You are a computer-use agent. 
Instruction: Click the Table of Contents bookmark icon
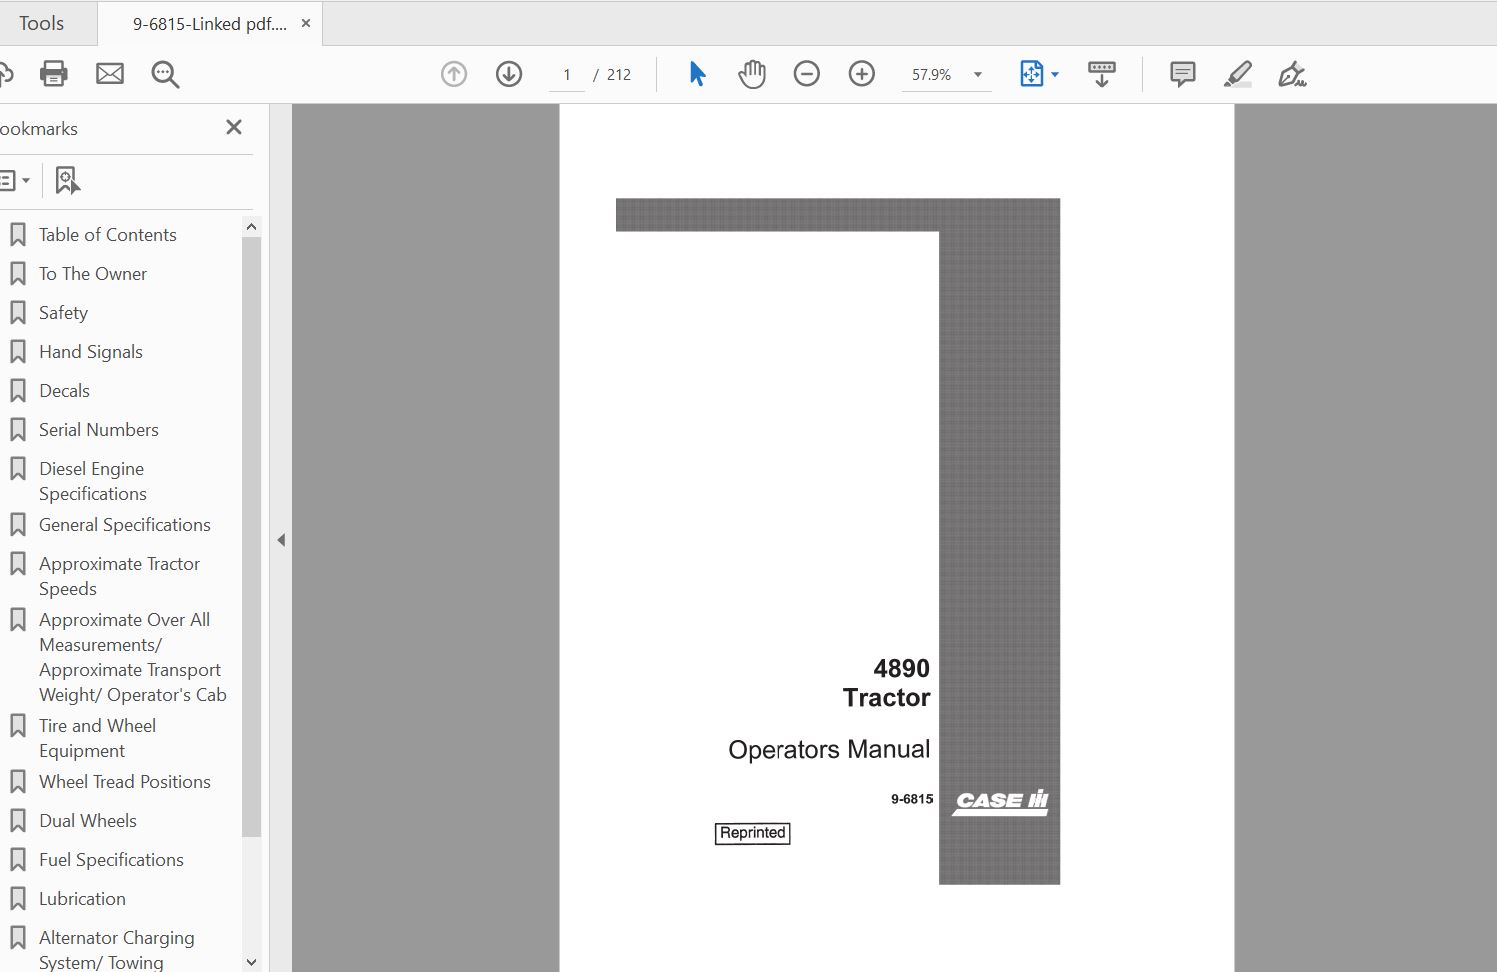[17, 235]
